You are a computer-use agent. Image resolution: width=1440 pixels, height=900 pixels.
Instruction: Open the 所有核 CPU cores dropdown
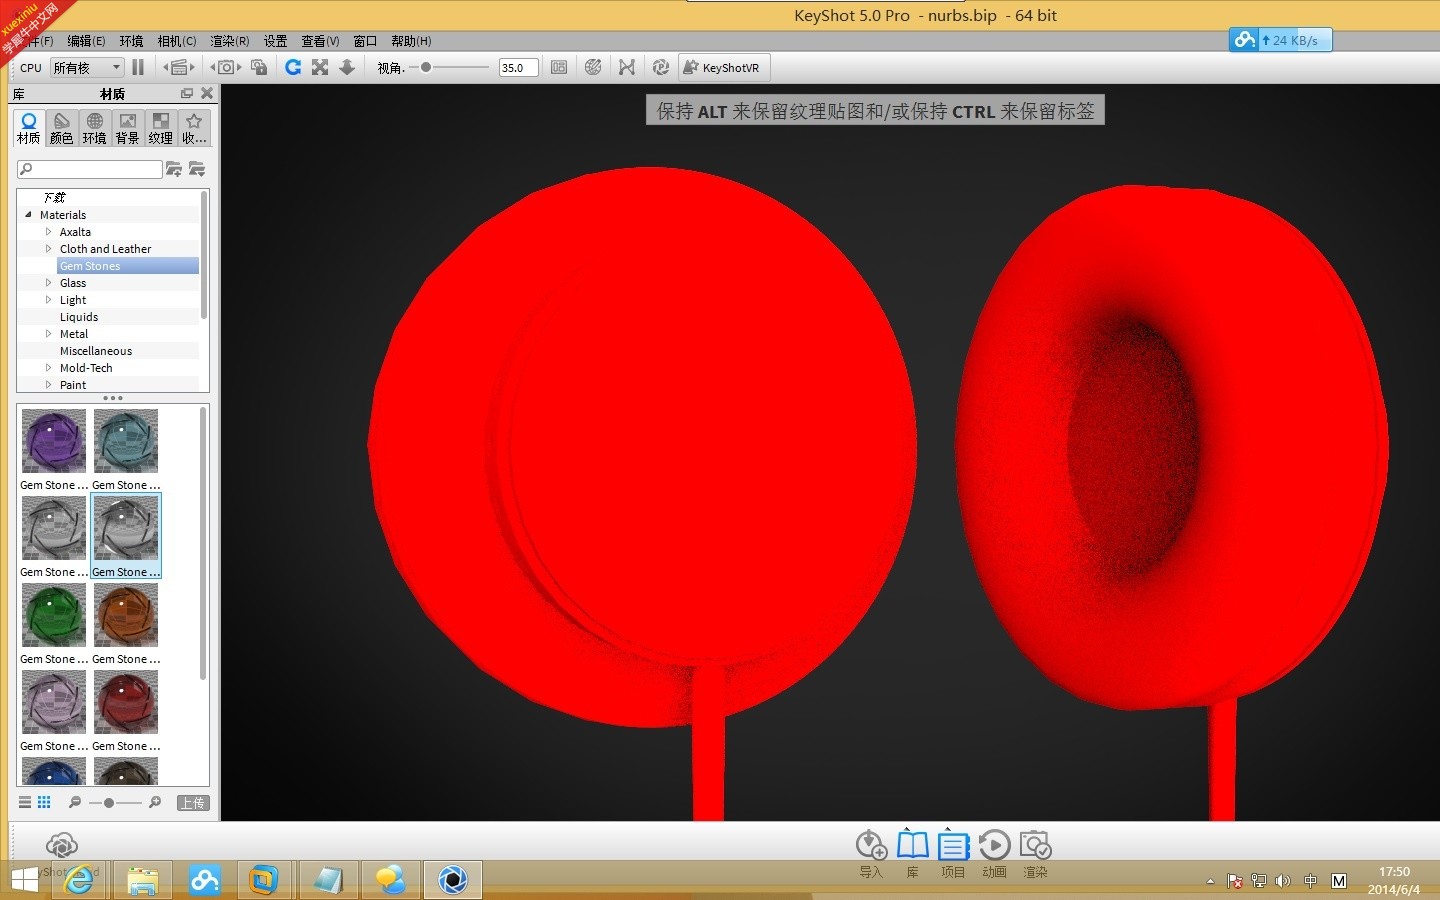click(87, 67)
